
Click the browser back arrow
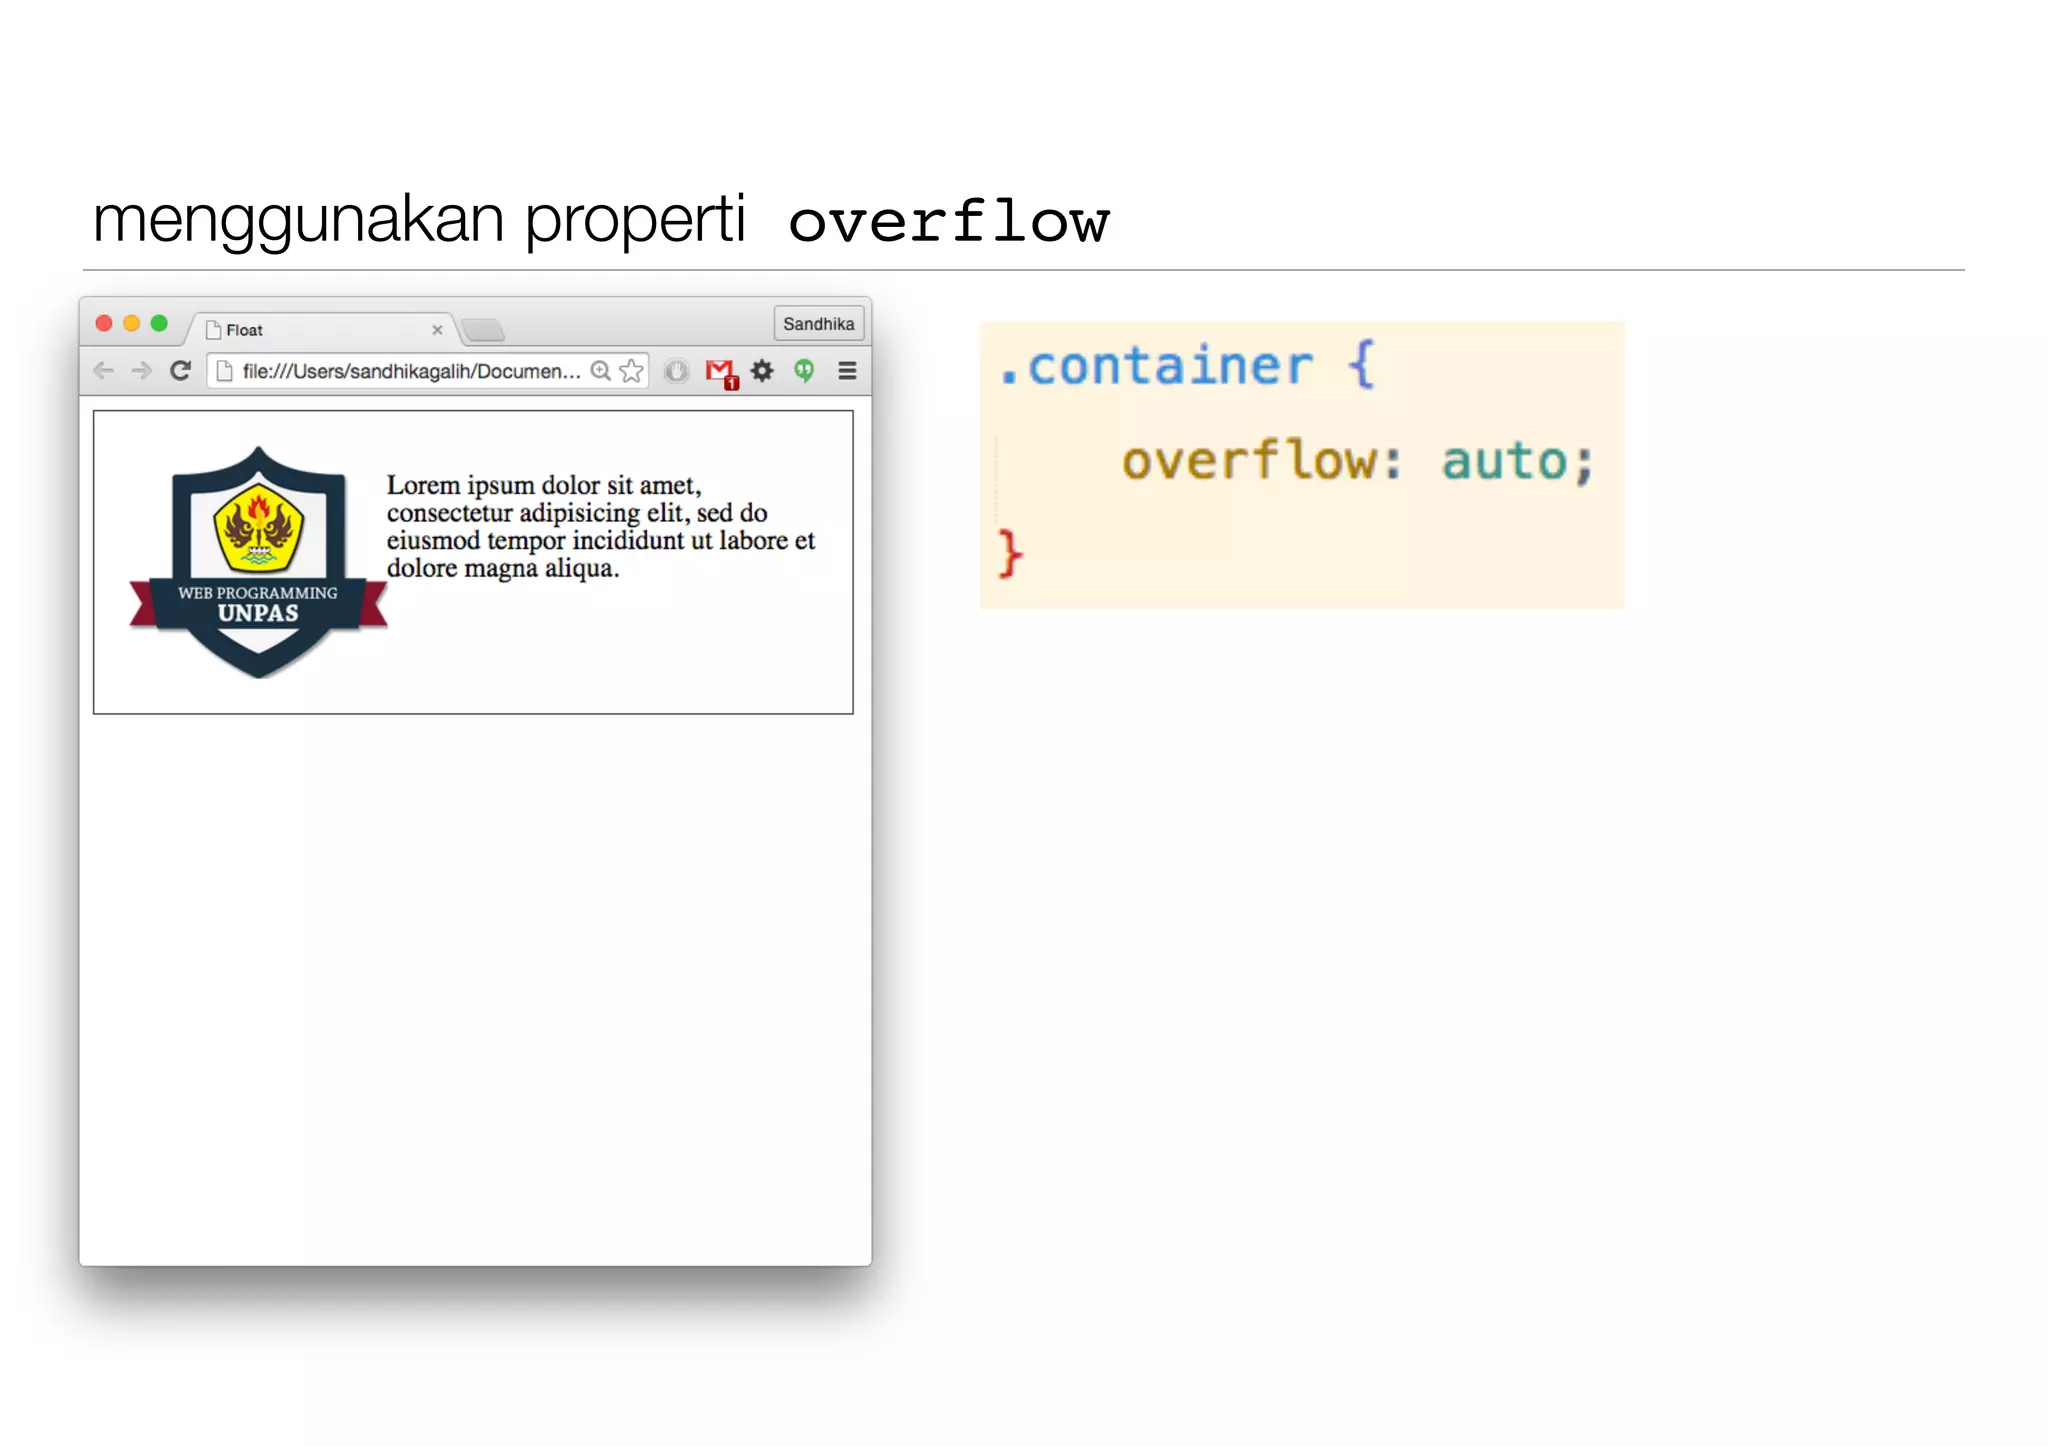[x=103, y=371]
